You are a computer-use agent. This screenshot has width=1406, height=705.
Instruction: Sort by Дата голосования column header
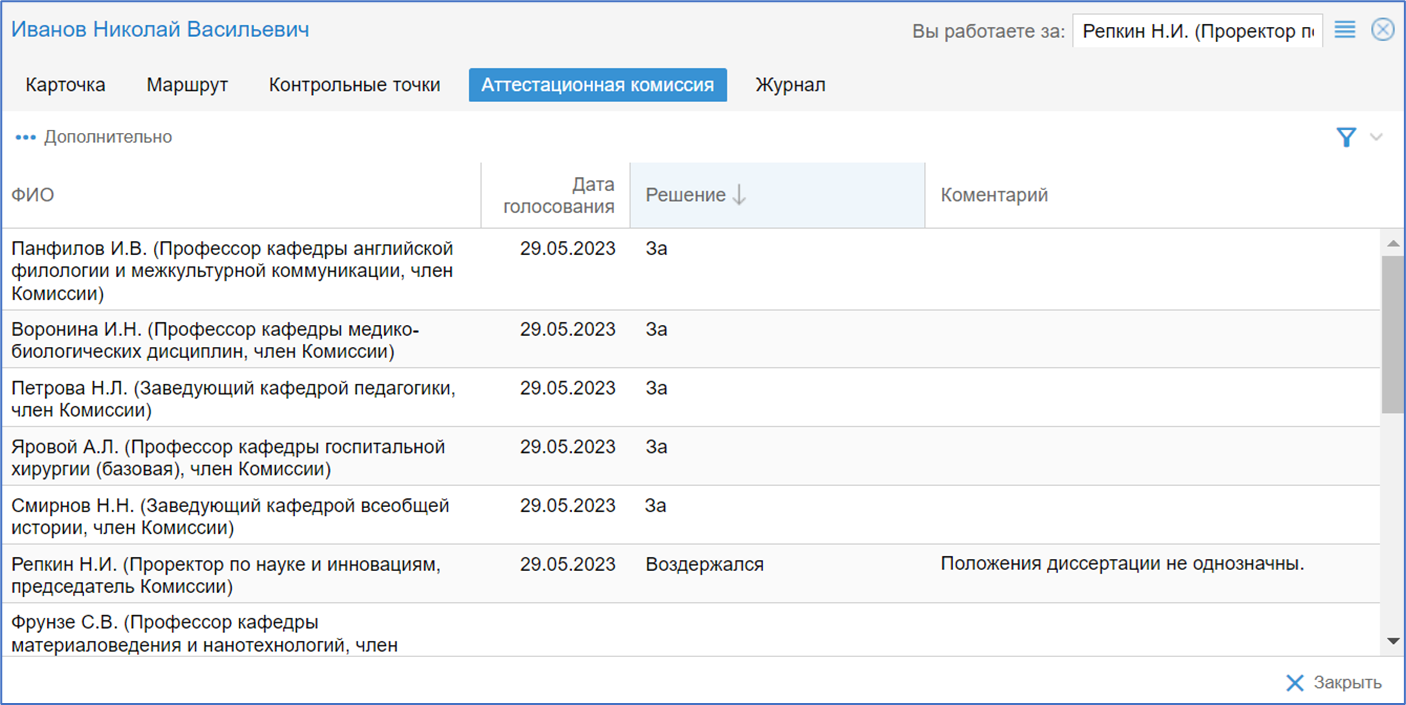pos(558,195)
